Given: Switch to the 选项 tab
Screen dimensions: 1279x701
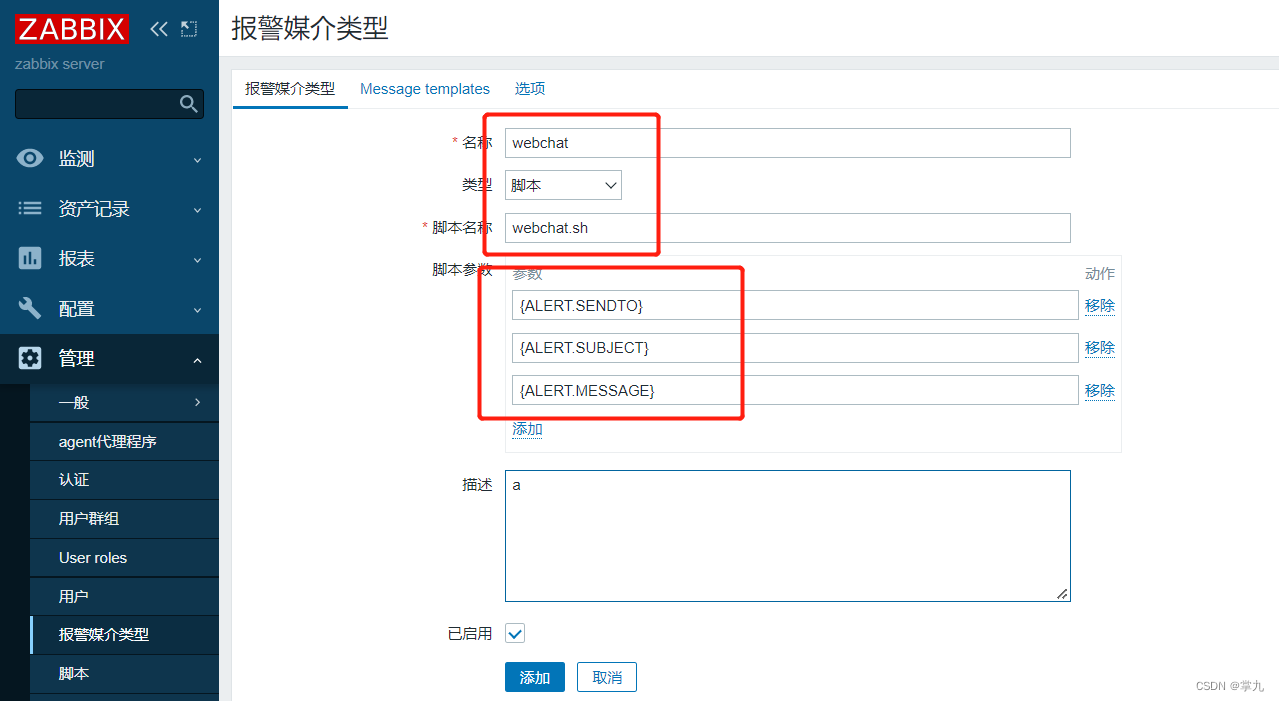Looking at the screenshot, I should tap(530, 89).
